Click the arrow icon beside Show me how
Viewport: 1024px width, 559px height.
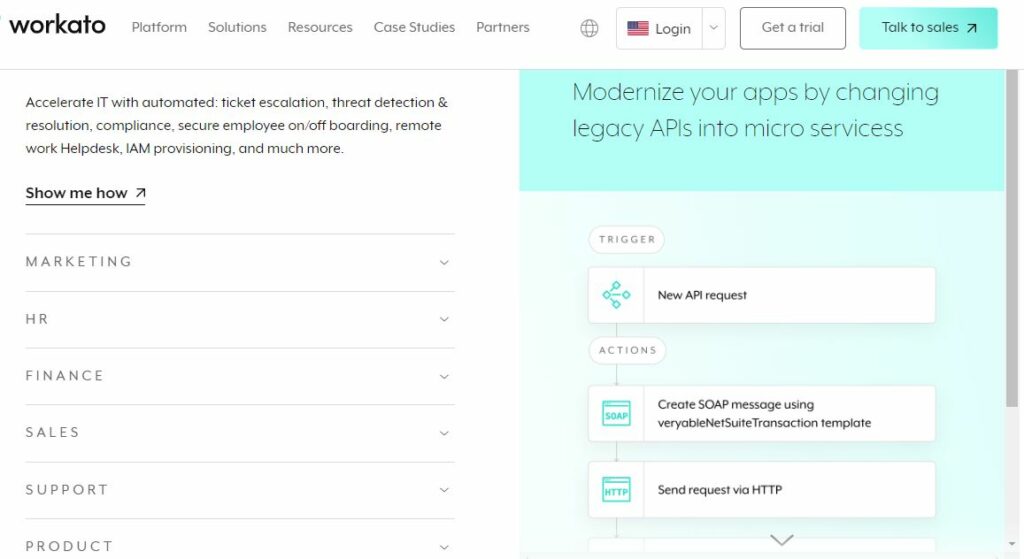tap(140, 193)
